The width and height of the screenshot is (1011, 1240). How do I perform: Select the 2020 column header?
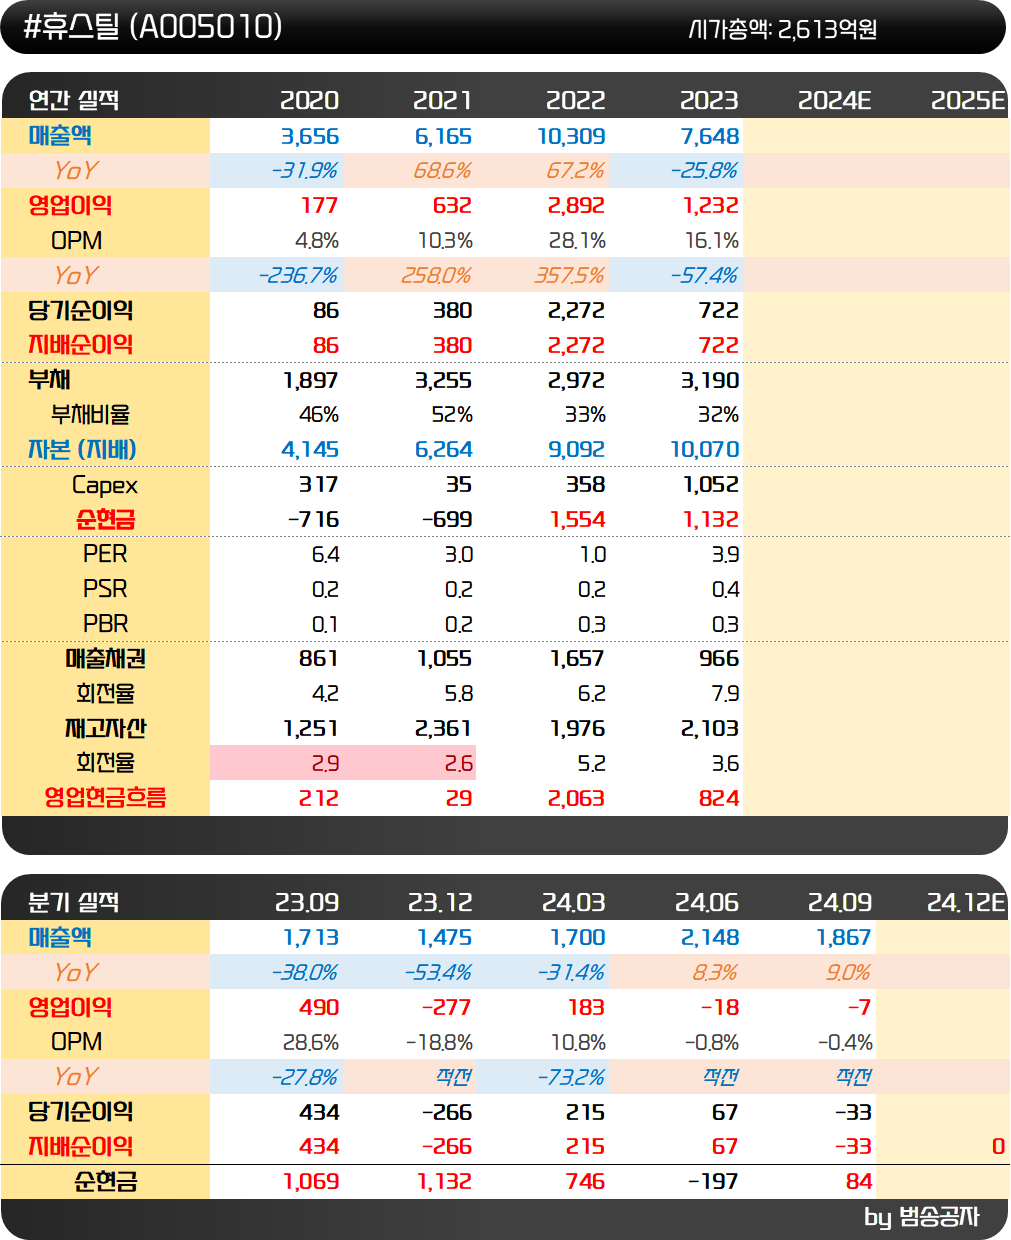coord(309,100)
